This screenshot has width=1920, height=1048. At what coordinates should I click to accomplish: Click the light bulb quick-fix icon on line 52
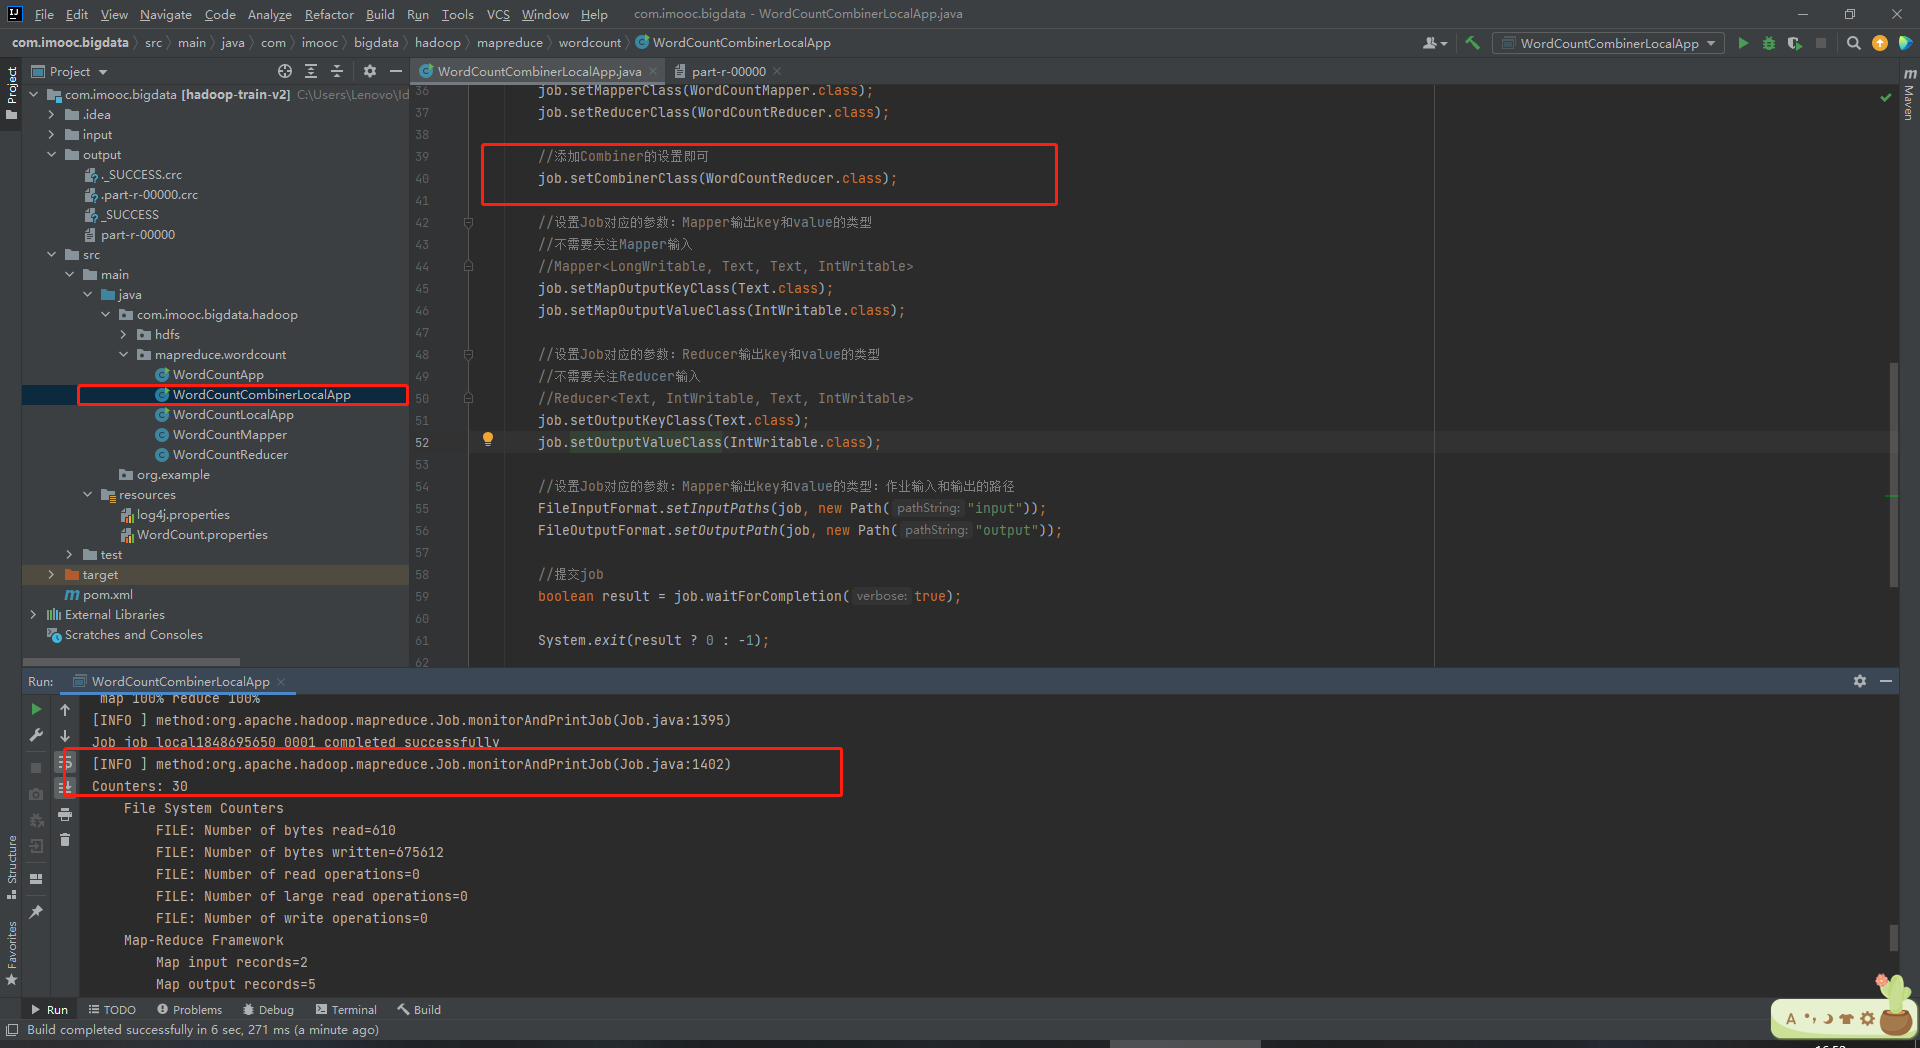pyautogui.click(x=488, y=439)
